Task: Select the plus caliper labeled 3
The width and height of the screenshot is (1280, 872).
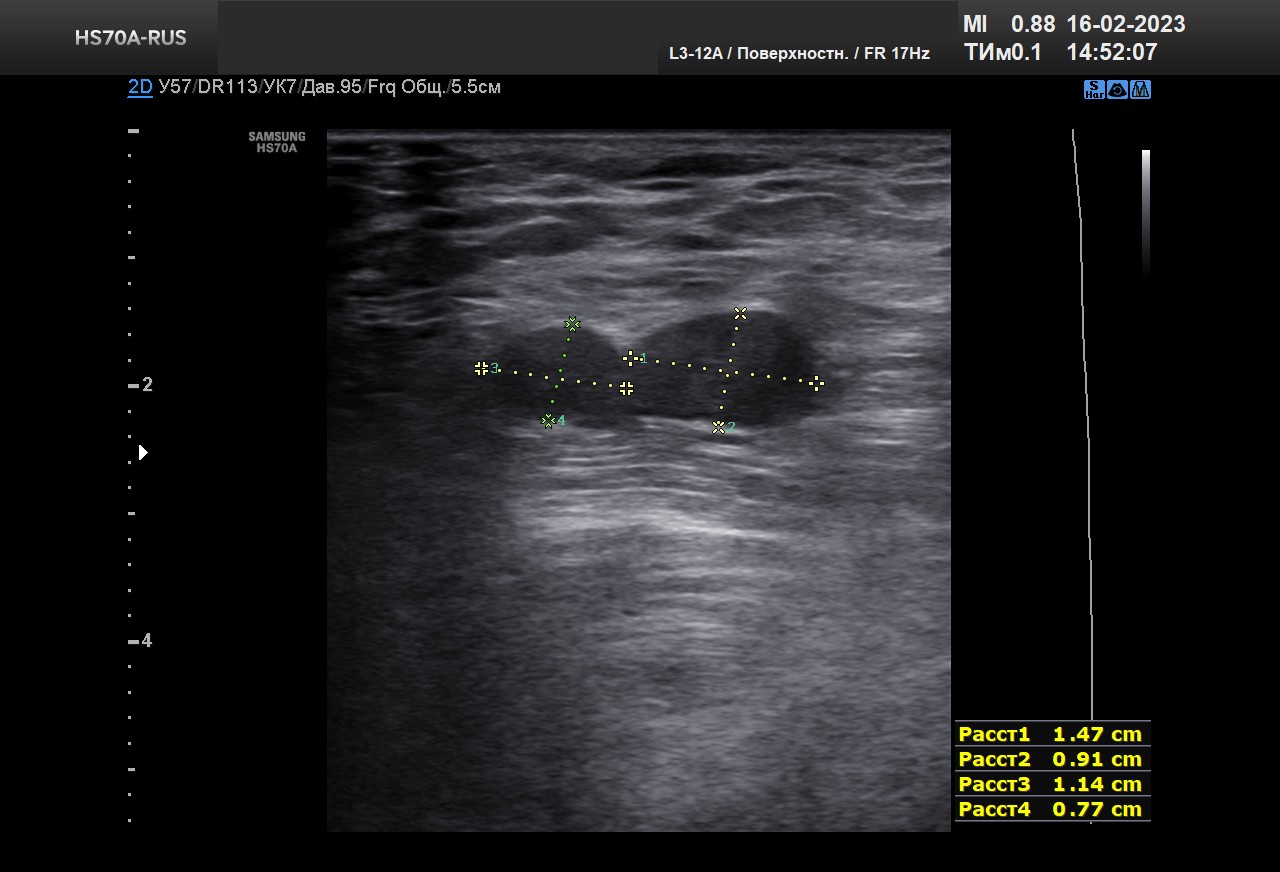Action: point(481,368)
